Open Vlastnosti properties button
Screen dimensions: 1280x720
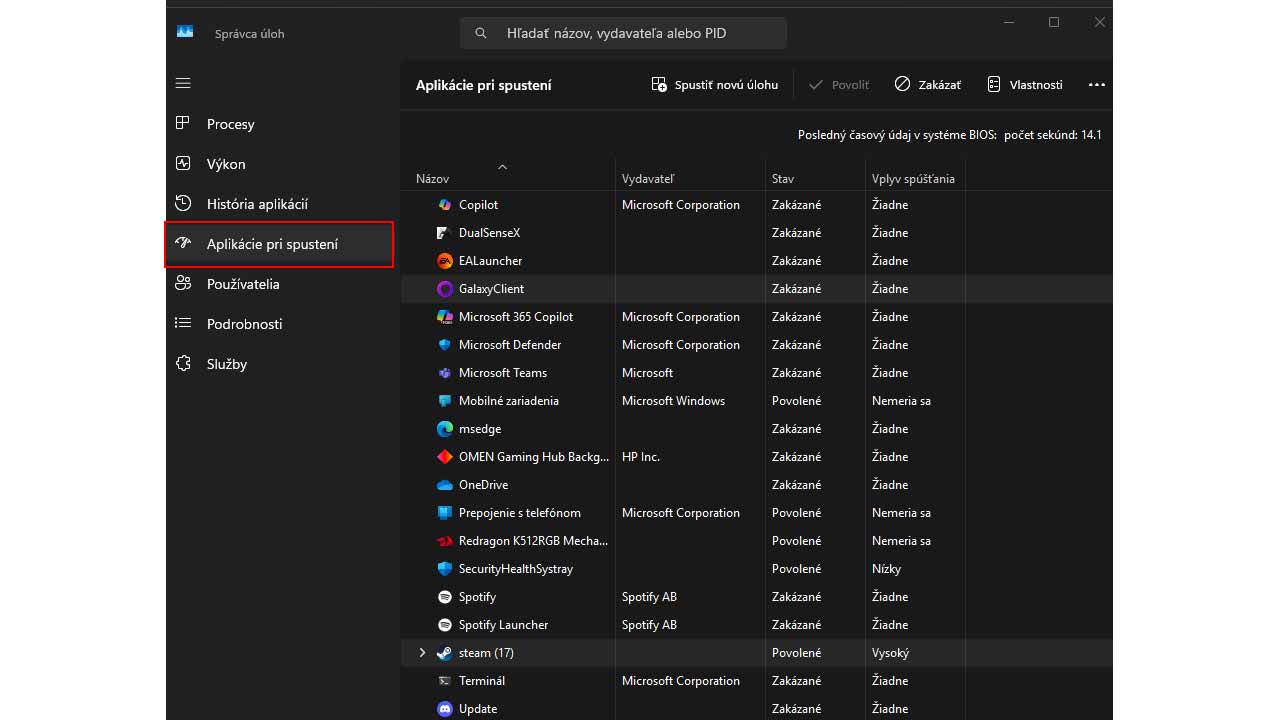click(1025, 85)
